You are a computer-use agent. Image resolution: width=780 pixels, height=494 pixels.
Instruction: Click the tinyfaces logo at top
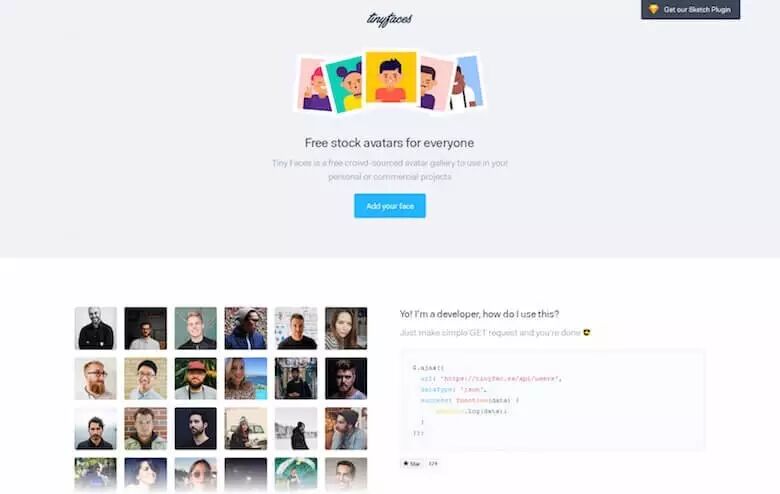point(389,19)
